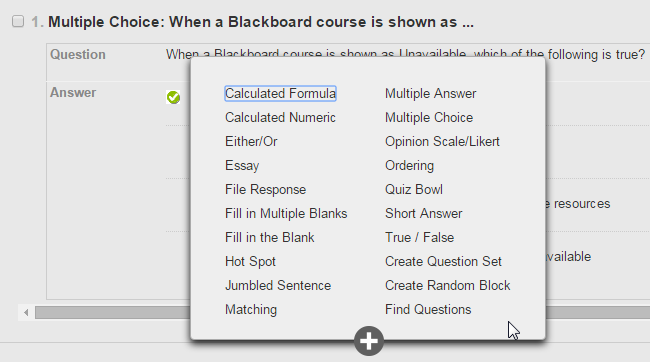
Task: Pick Hot Spot question type
Action: tap(250, 262)
